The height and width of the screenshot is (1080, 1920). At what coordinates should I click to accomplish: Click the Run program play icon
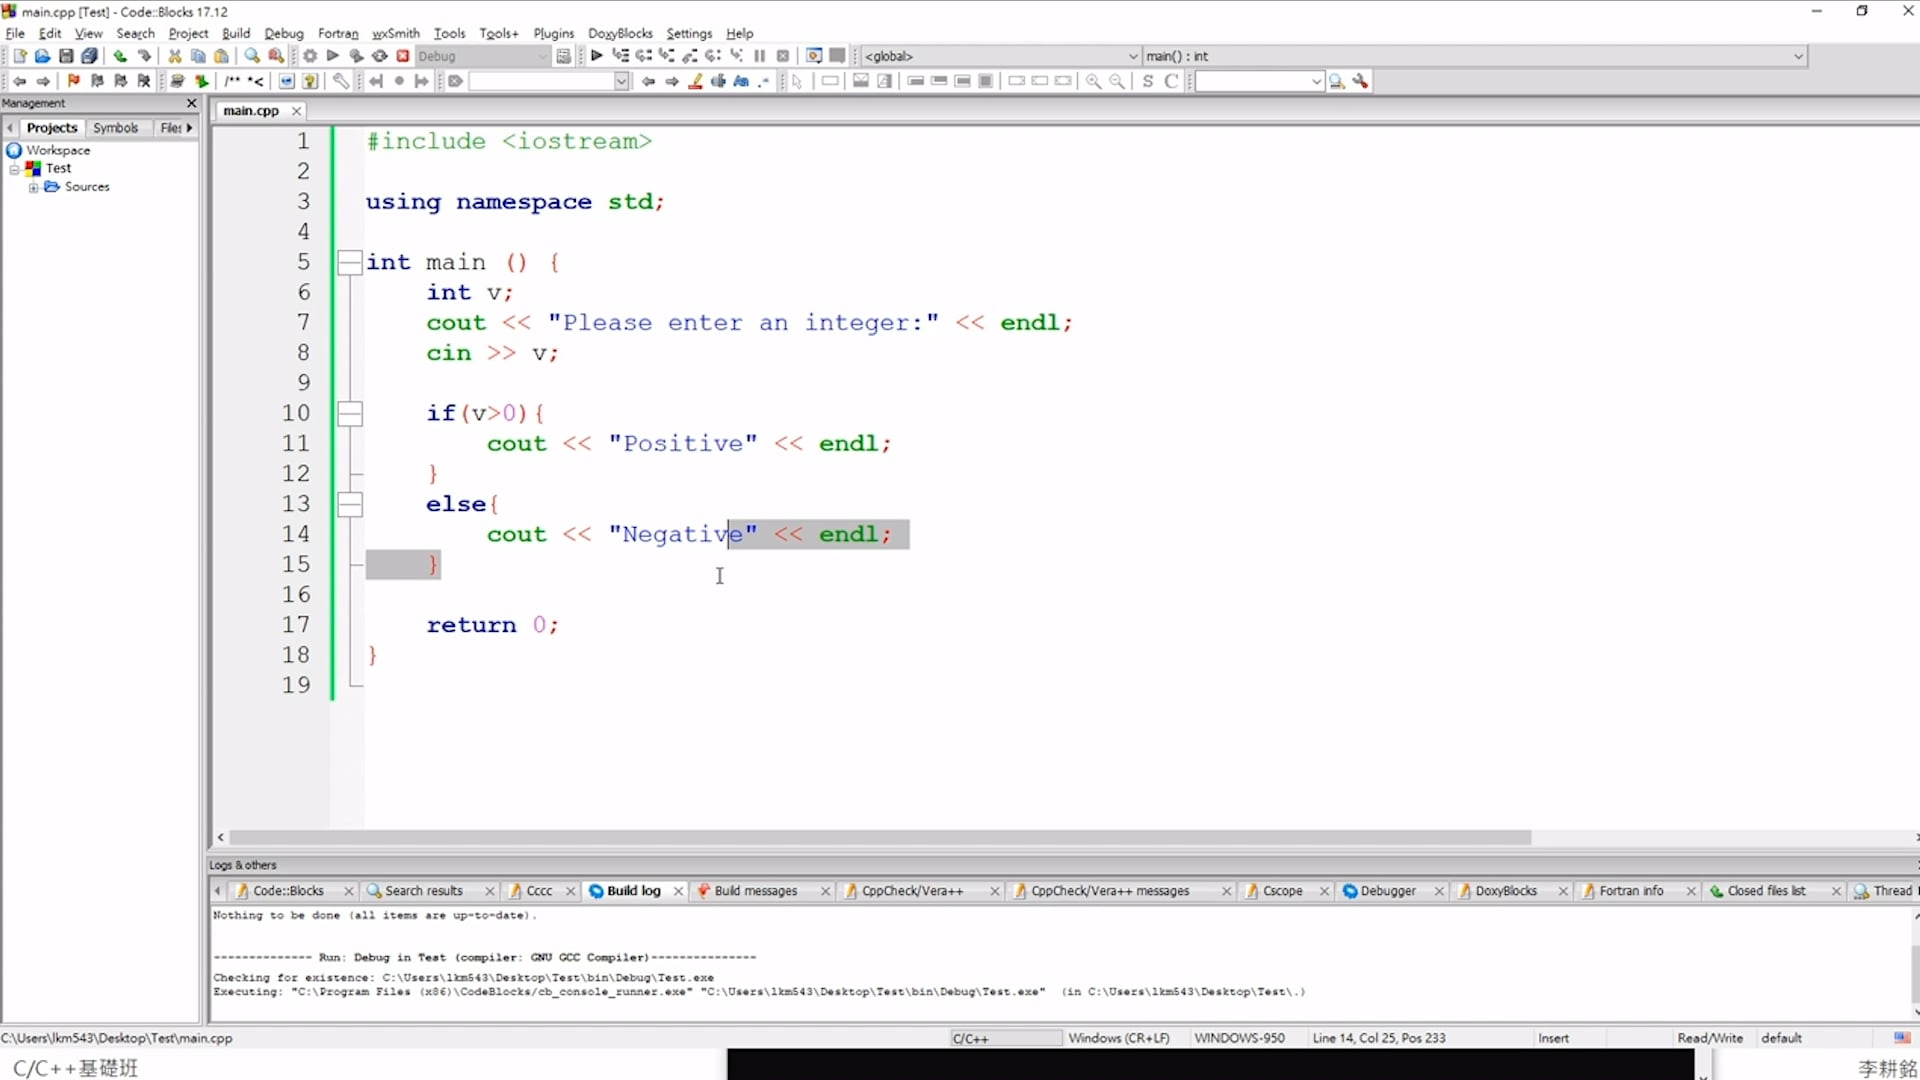point(333,56)
